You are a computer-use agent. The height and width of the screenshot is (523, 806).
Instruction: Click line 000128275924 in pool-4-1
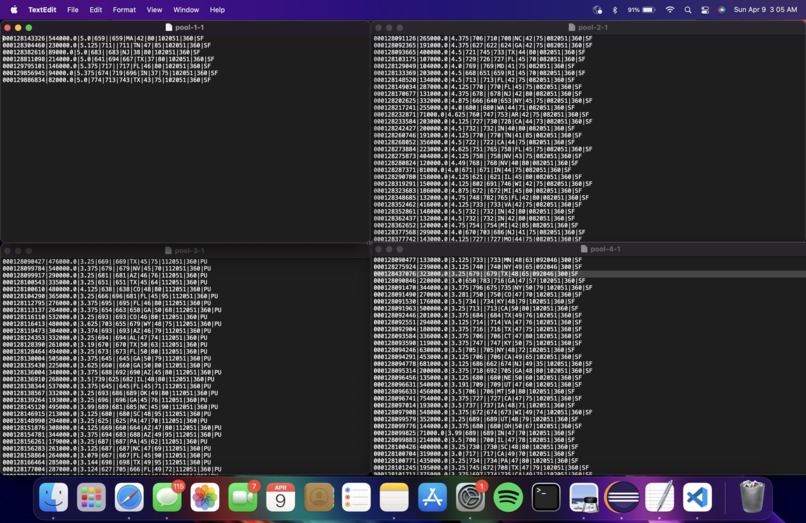pyautogui.click(x=478, y=267)
